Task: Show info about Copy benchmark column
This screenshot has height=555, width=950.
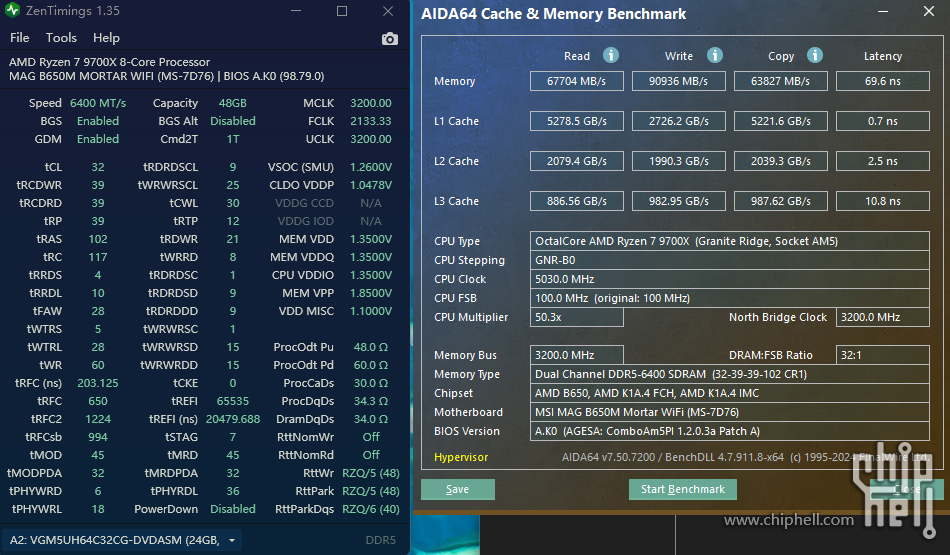Action: click(815, 55)
